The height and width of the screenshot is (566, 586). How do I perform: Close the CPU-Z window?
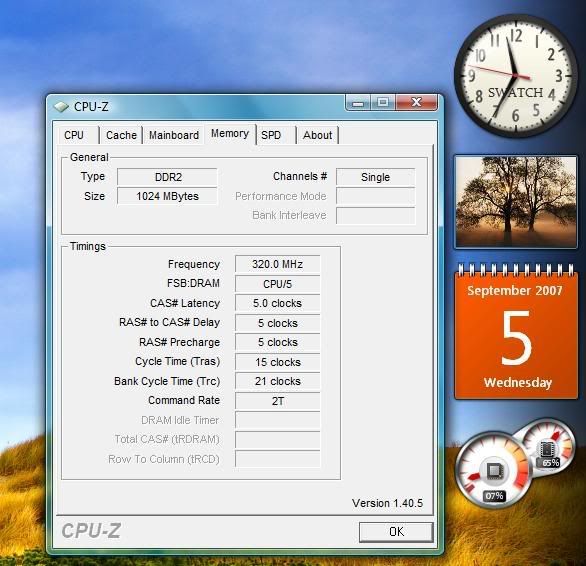tap(416, 102)
